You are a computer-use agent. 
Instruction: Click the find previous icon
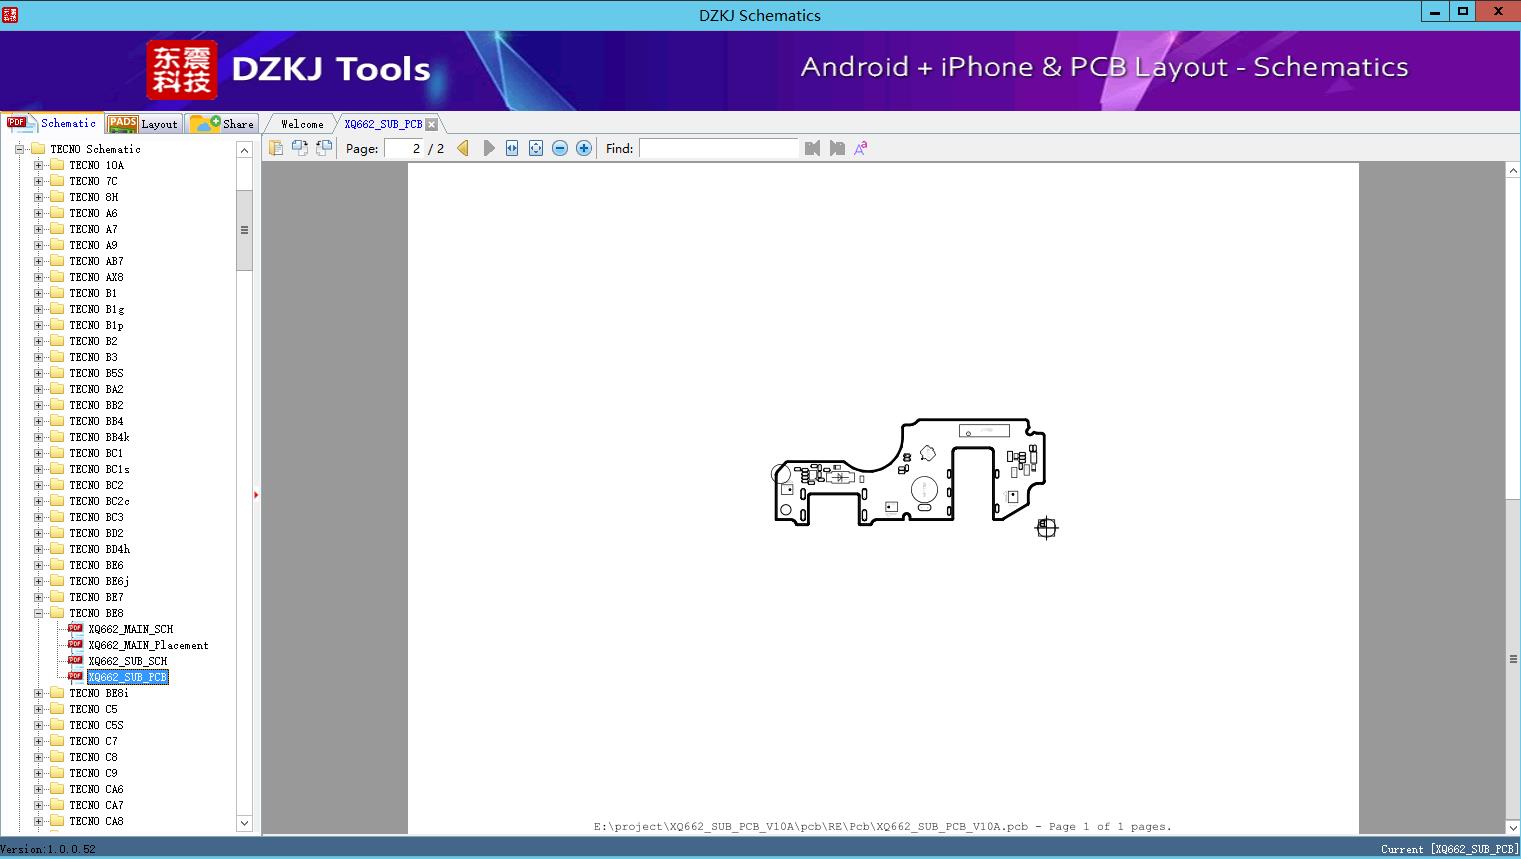point(812,148)
